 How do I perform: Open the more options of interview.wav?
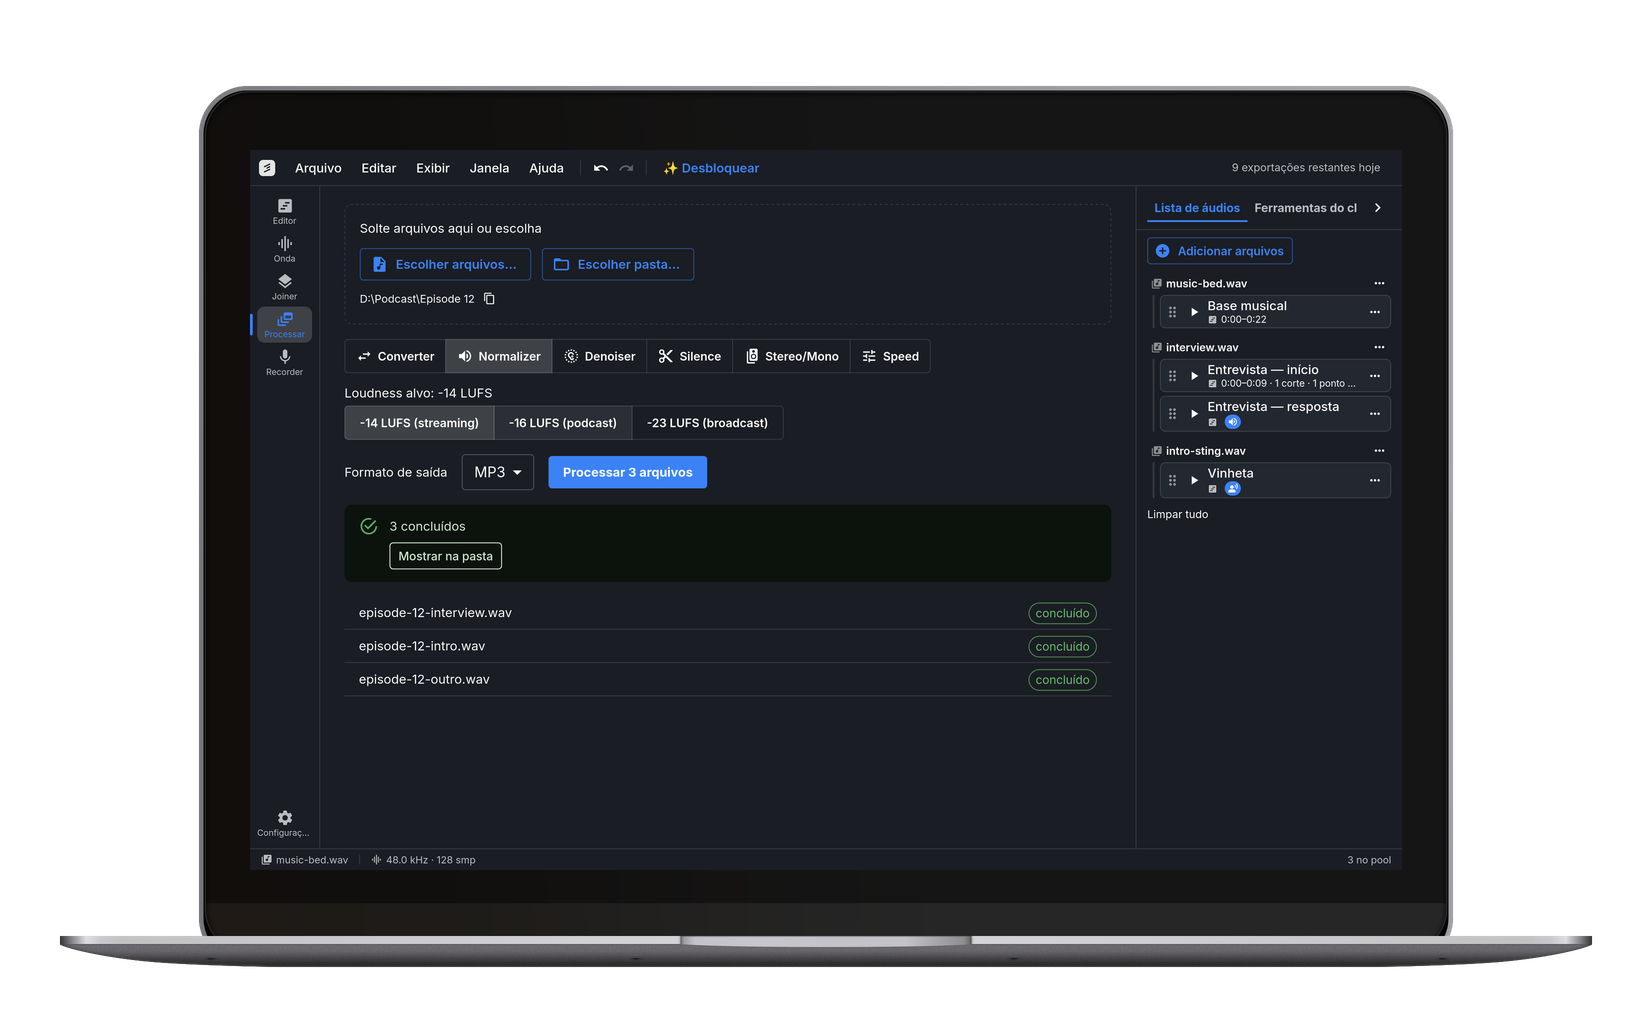point(1379,347)
